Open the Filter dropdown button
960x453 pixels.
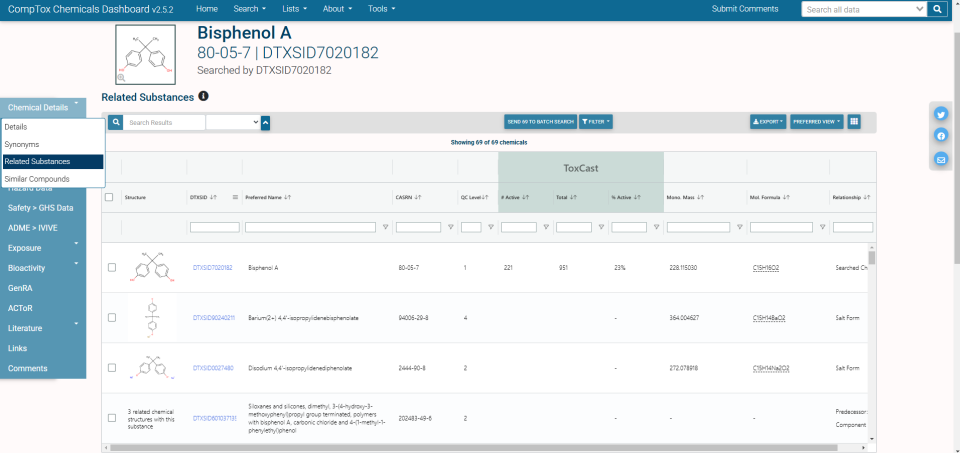click(x=596, y=122)
